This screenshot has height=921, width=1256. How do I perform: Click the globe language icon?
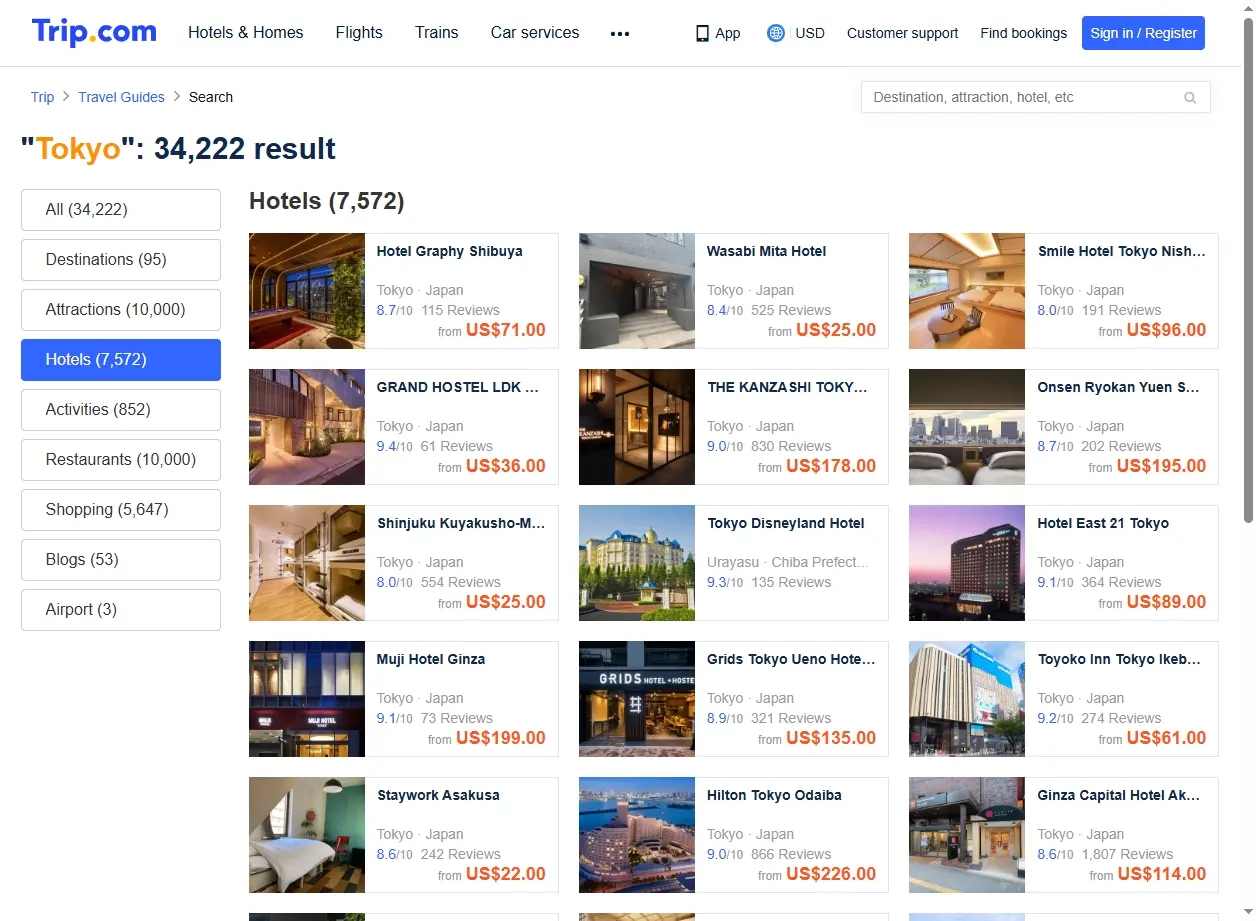coord(776,33)
